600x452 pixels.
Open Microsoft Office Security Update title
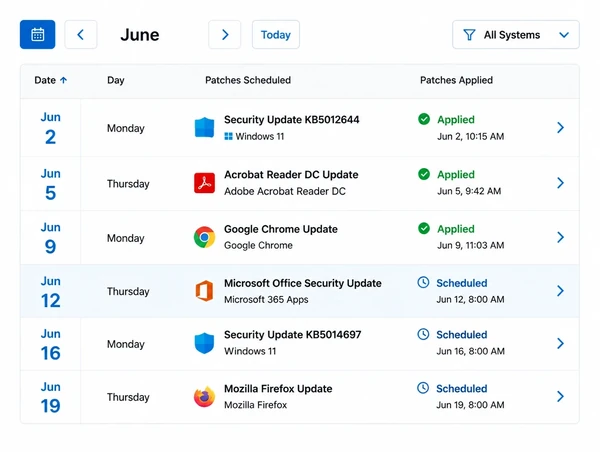click(303, 283)
